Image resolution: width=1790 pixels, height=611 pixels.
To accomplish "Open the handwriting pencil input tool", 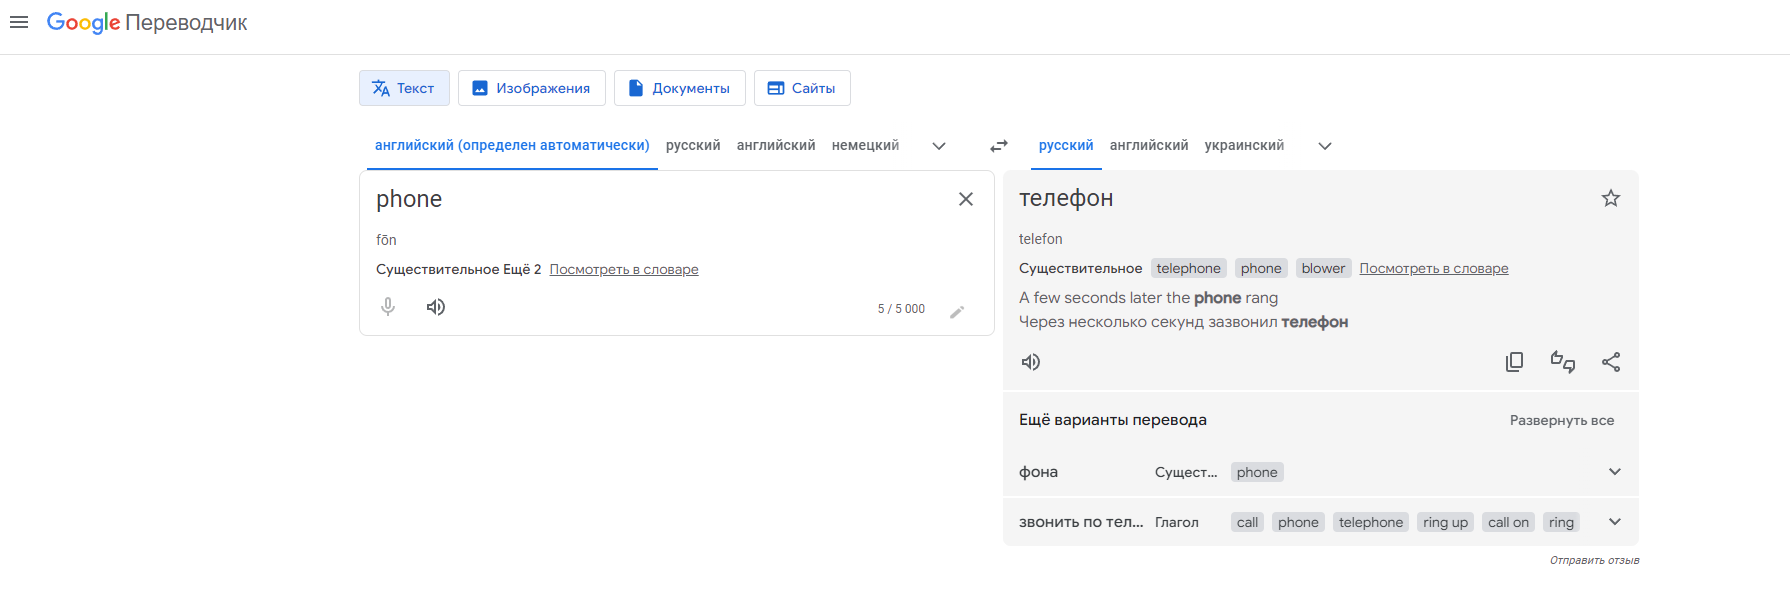I will coord(957,311).
